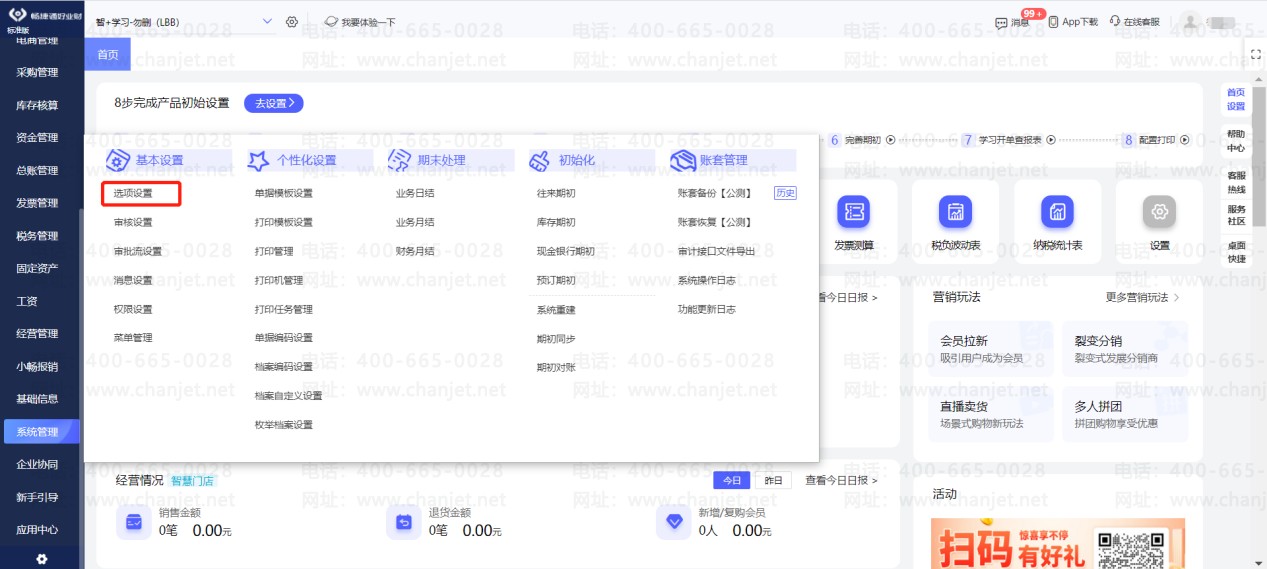1267x569 pixels.
Task: Open 单据模板设置 entry
Action: pyautogui.click(x=284, y=193)
